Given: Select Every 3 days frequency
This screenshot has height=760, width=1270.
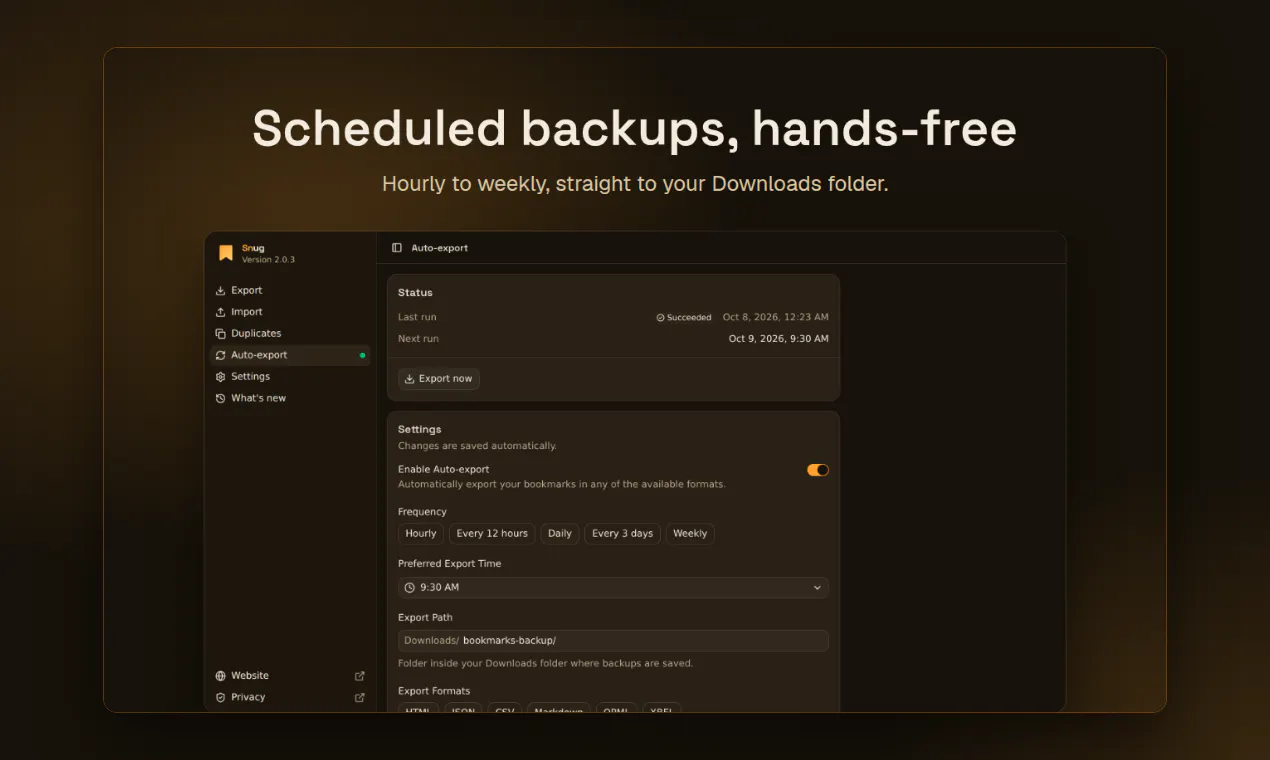Looking at the screenshot, I should 622,533.
